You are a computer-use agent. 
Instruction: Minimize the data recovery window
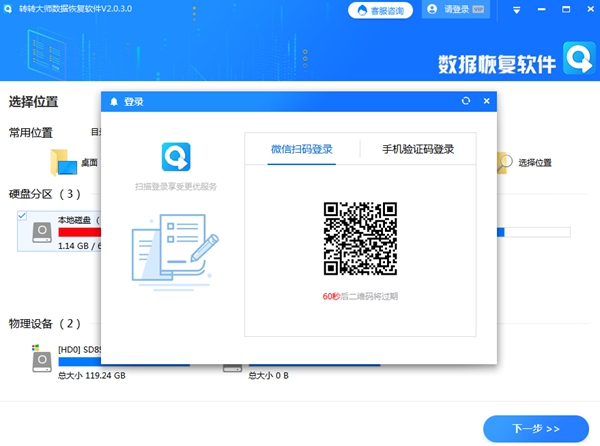541,9
